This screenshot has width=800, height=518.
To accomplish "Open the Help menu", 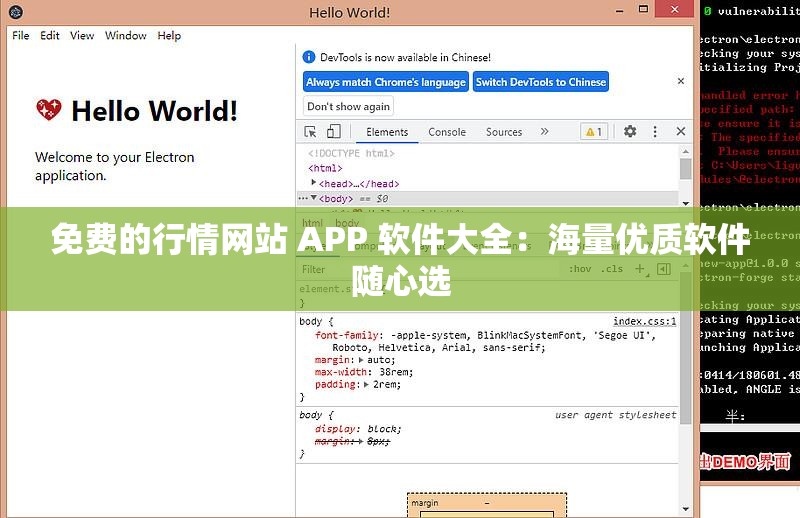I will click(x=169, y=35).
